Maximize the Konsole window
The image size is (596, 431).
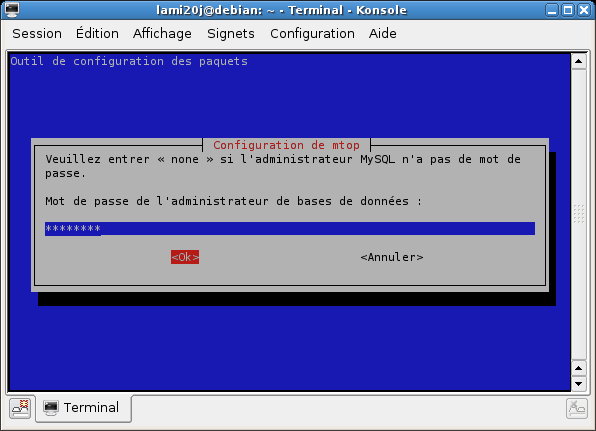click(x=568, y=10)
